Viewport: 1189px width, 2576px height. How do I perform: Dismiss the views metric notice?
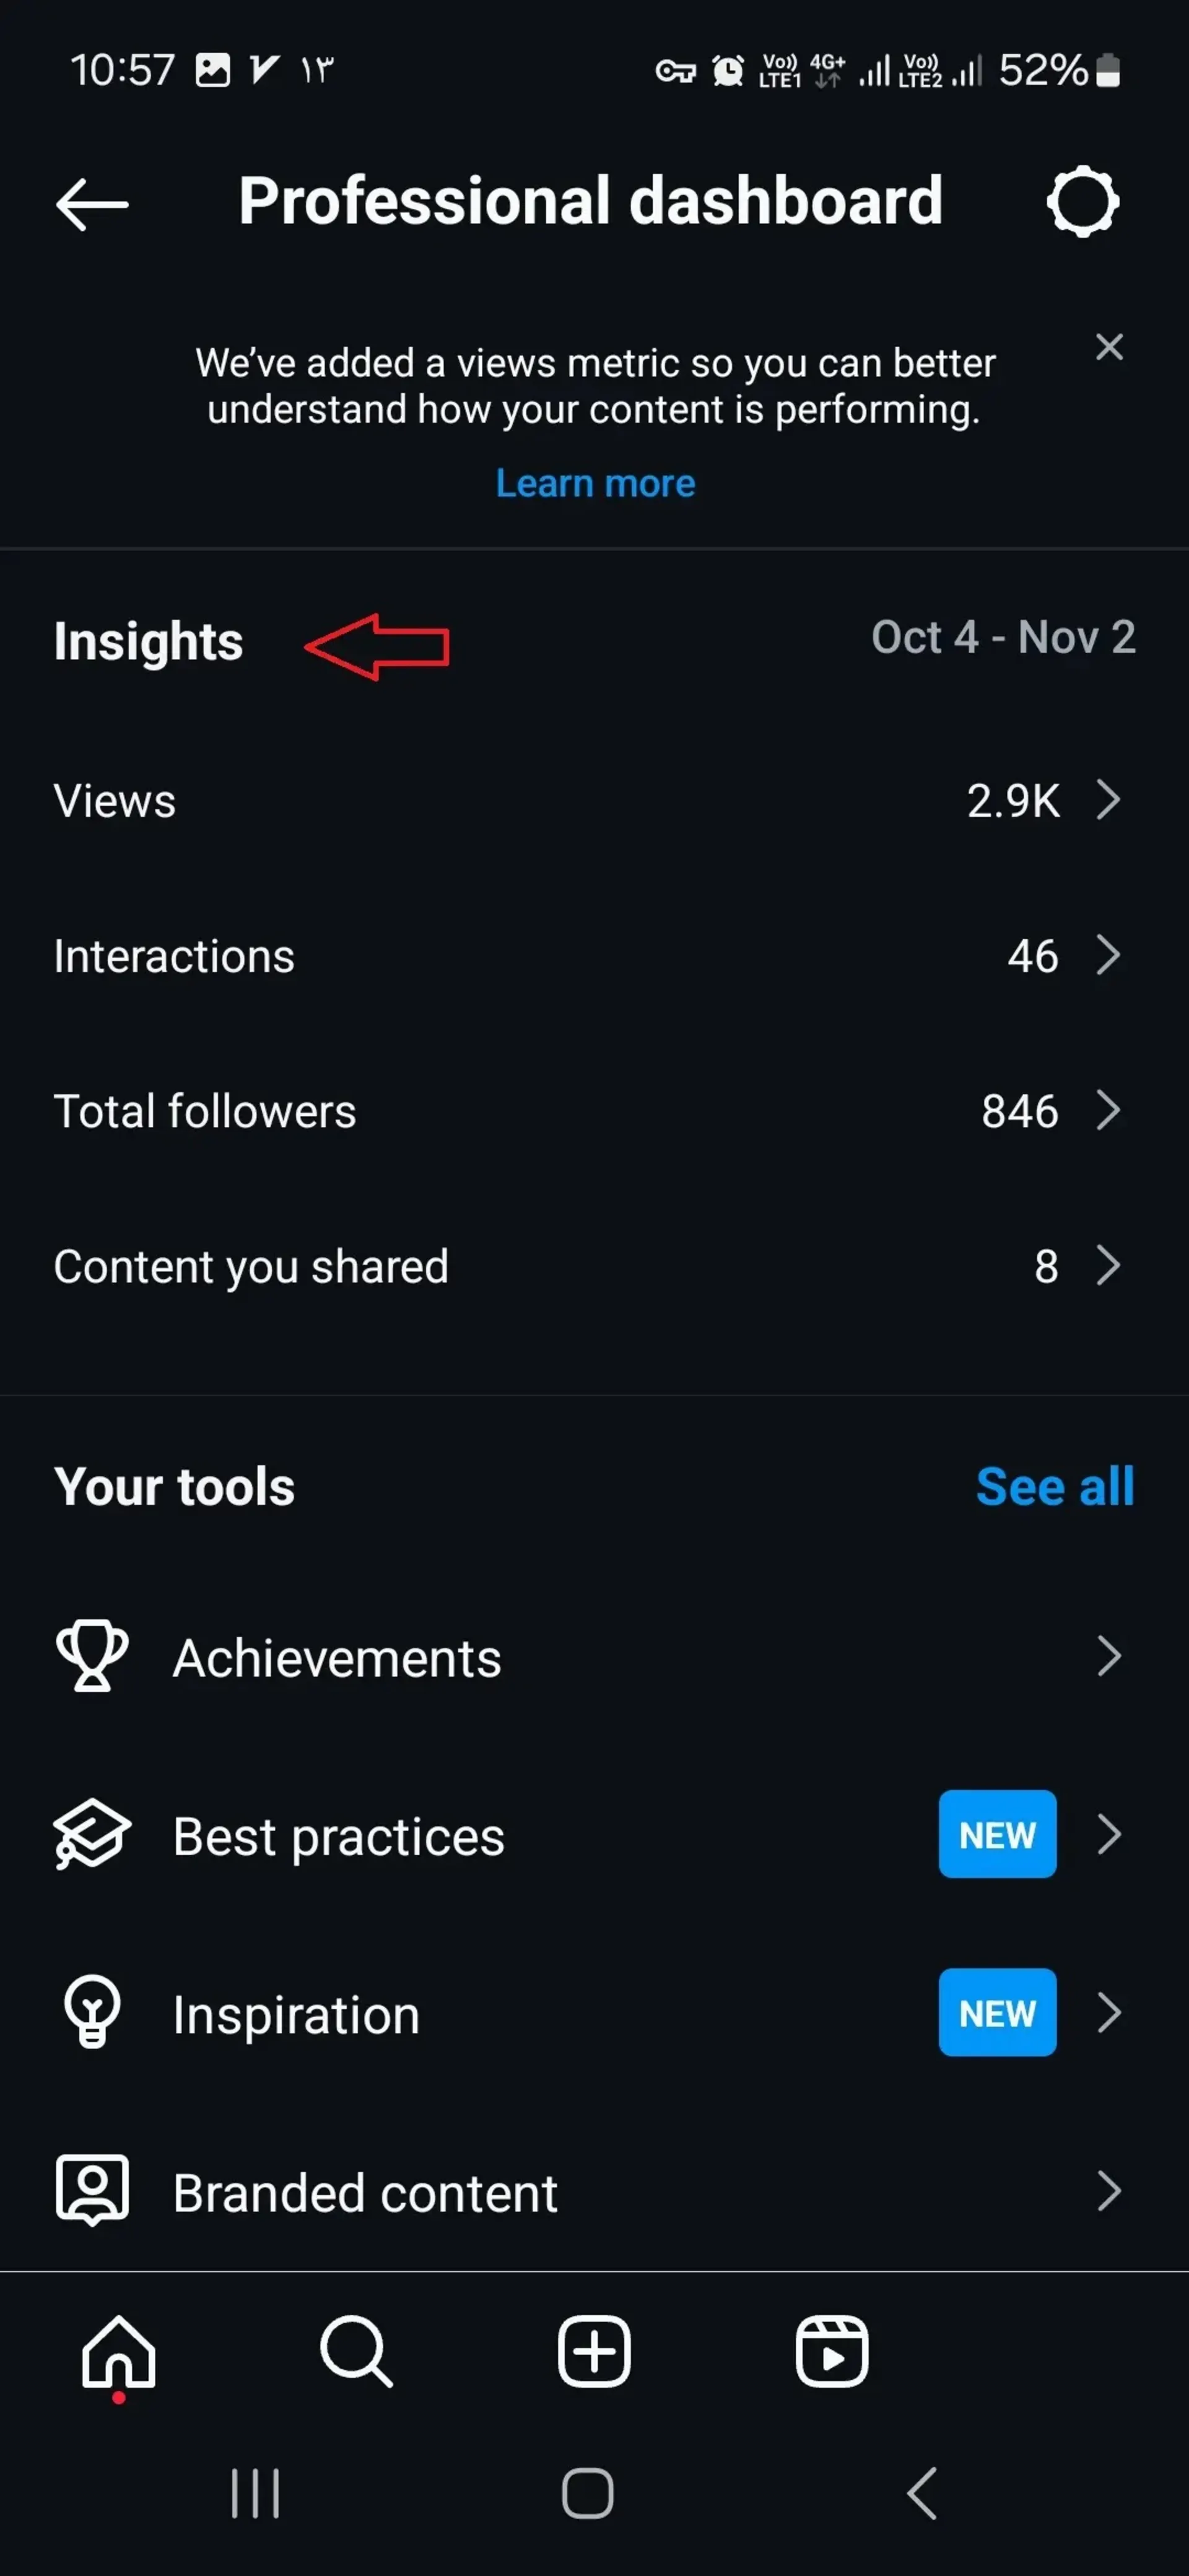pyautogui.click(x=1109, y=347)
